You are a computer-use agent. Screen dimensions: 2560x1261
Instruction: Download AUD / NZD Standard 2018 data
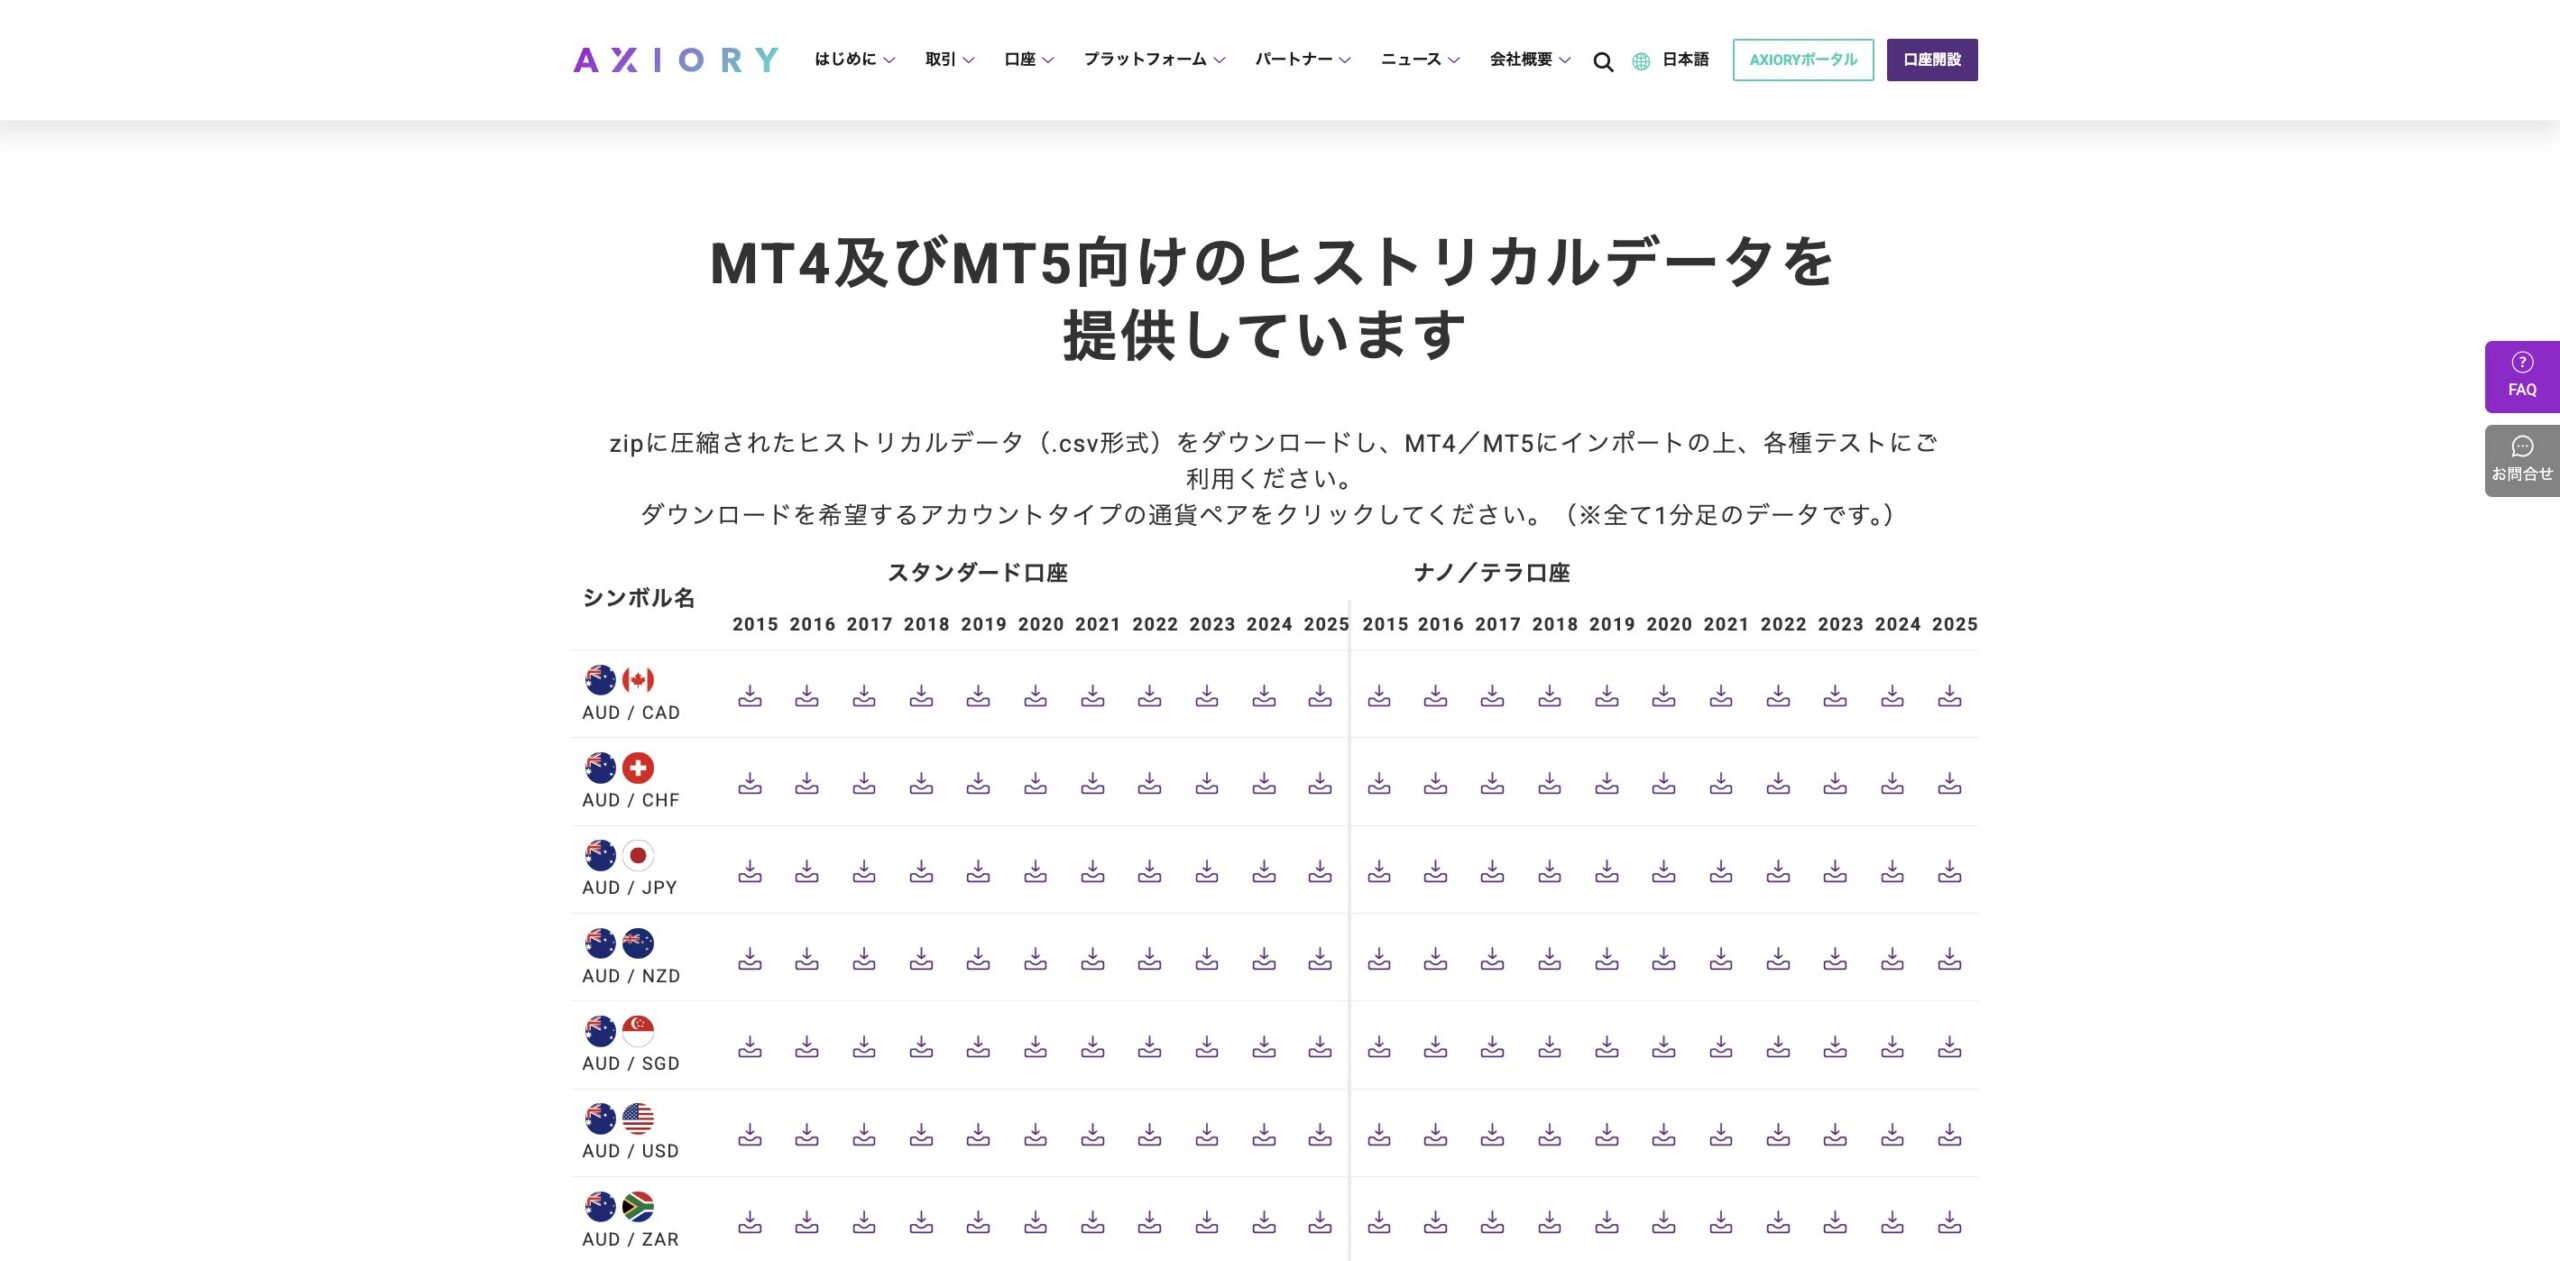click(x=921, y=960)
